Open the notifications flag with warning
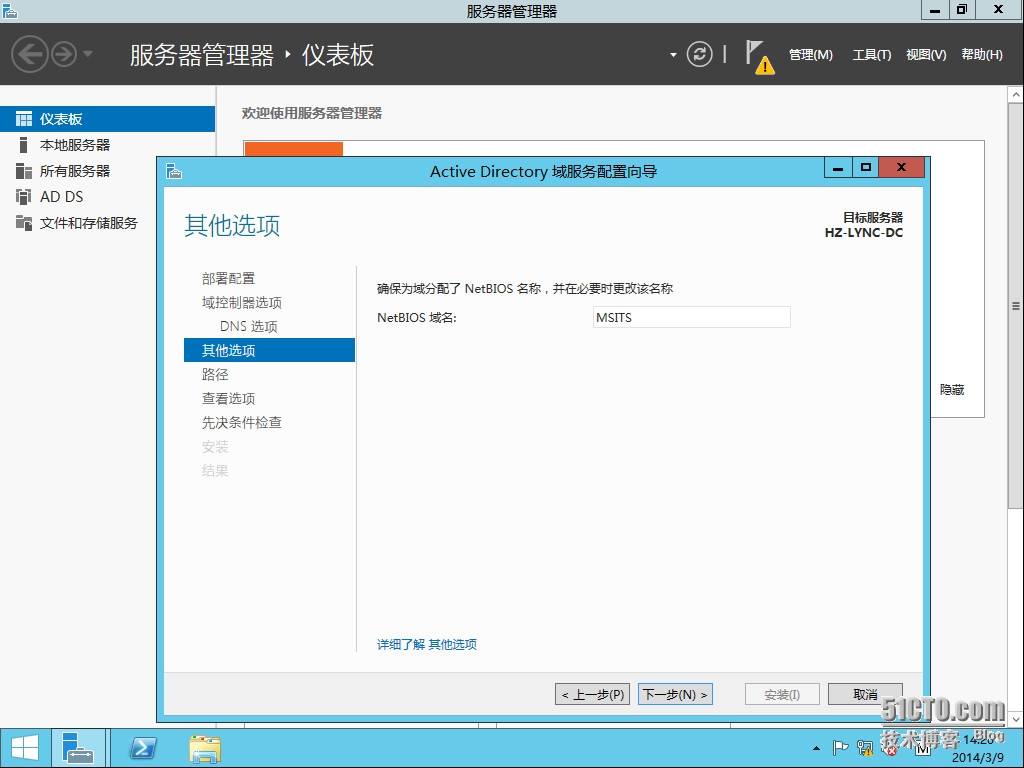1024x768 pixels. [x=759, y=57]
